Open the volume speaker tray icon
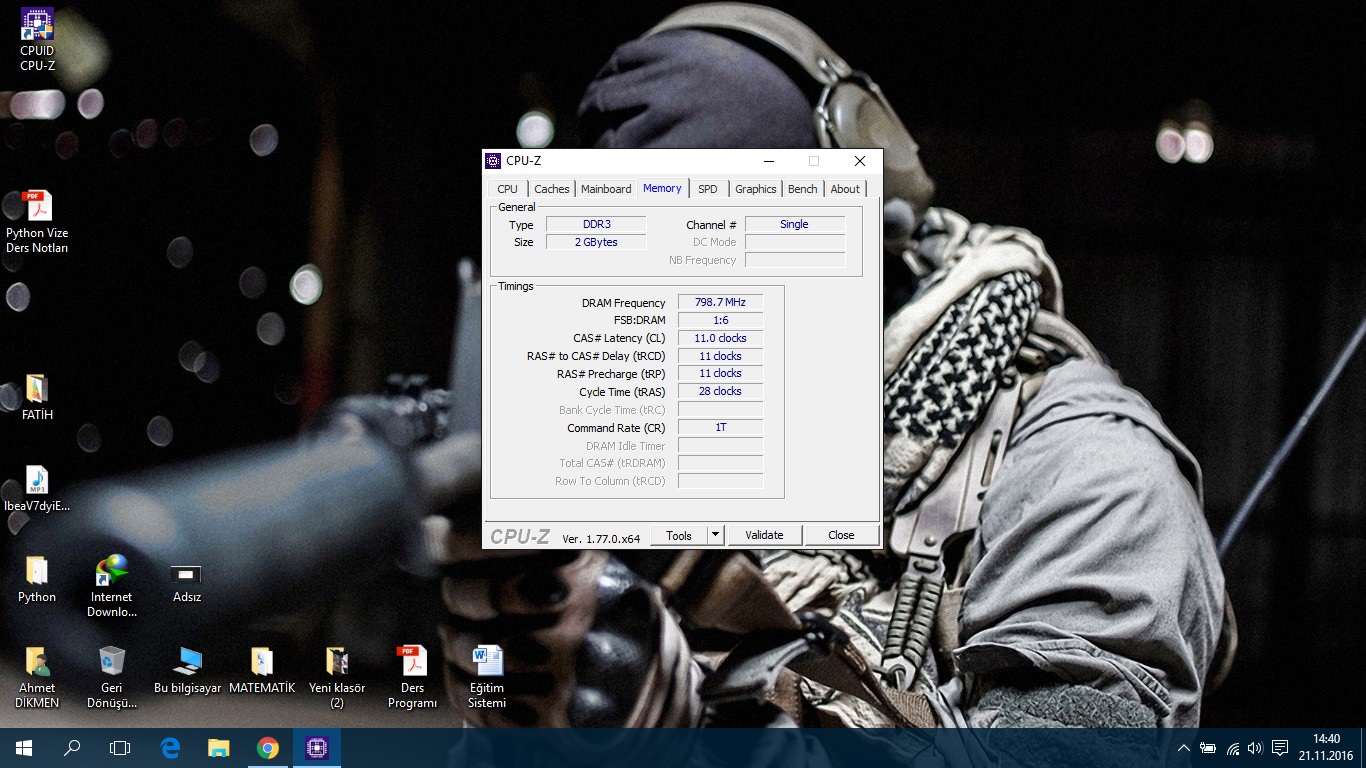This screenshot has height=768, width=1366. click(1255, 748)
